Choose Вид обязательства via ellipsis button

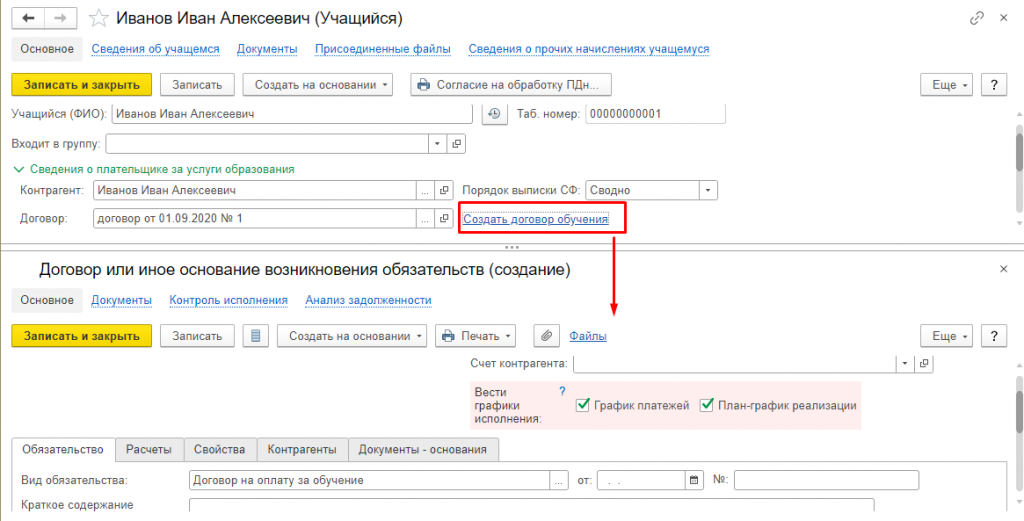pyautogui.click(x=558, y=480)
